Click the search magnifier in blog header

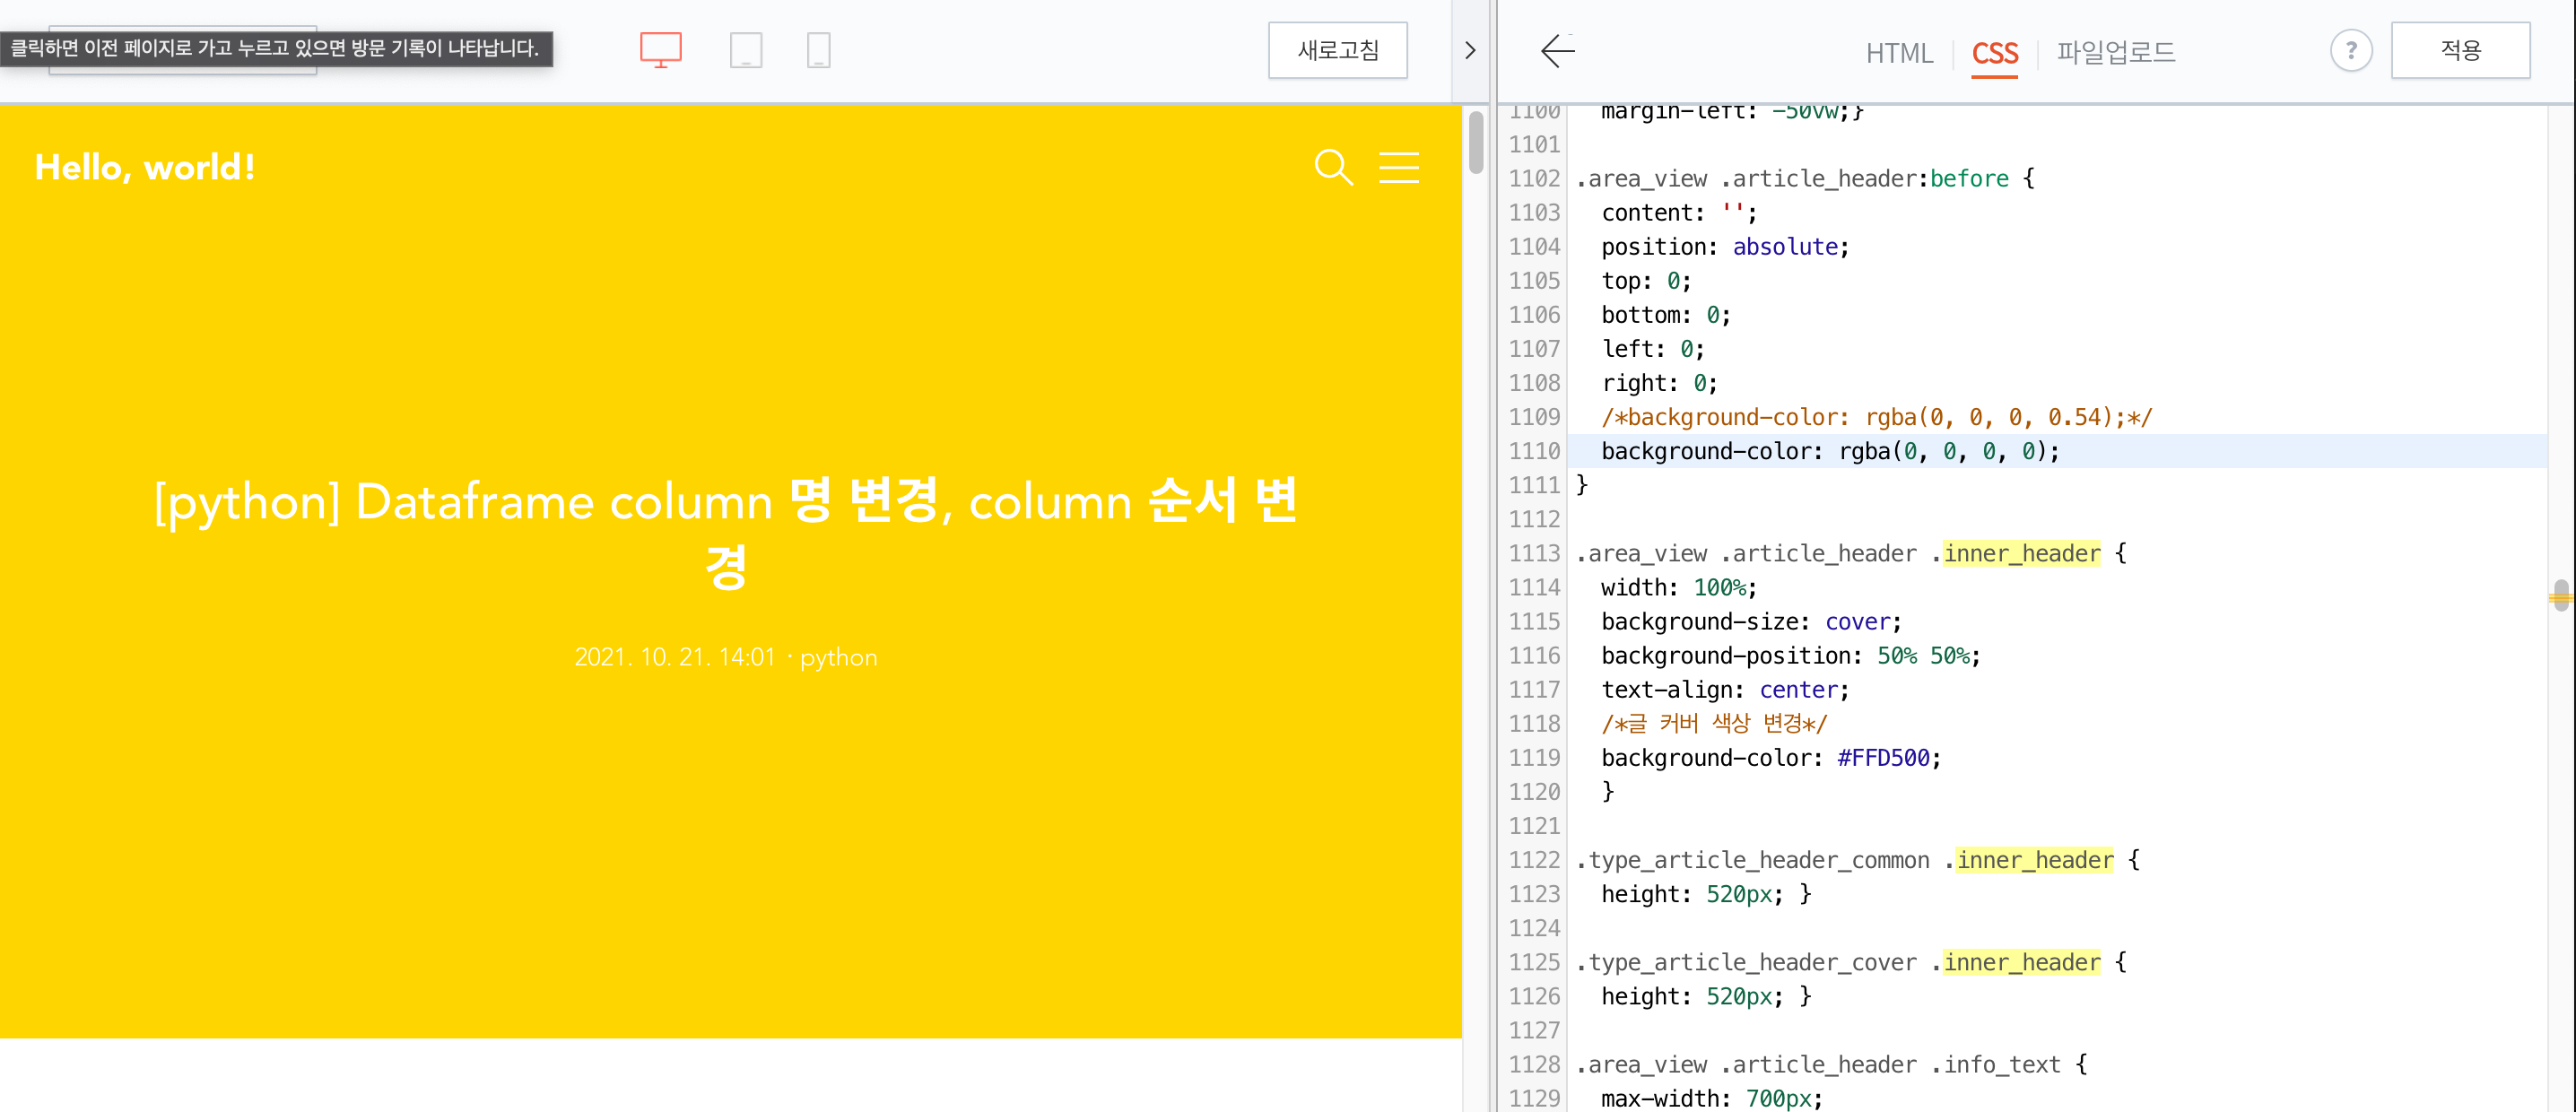point(1332,167)
